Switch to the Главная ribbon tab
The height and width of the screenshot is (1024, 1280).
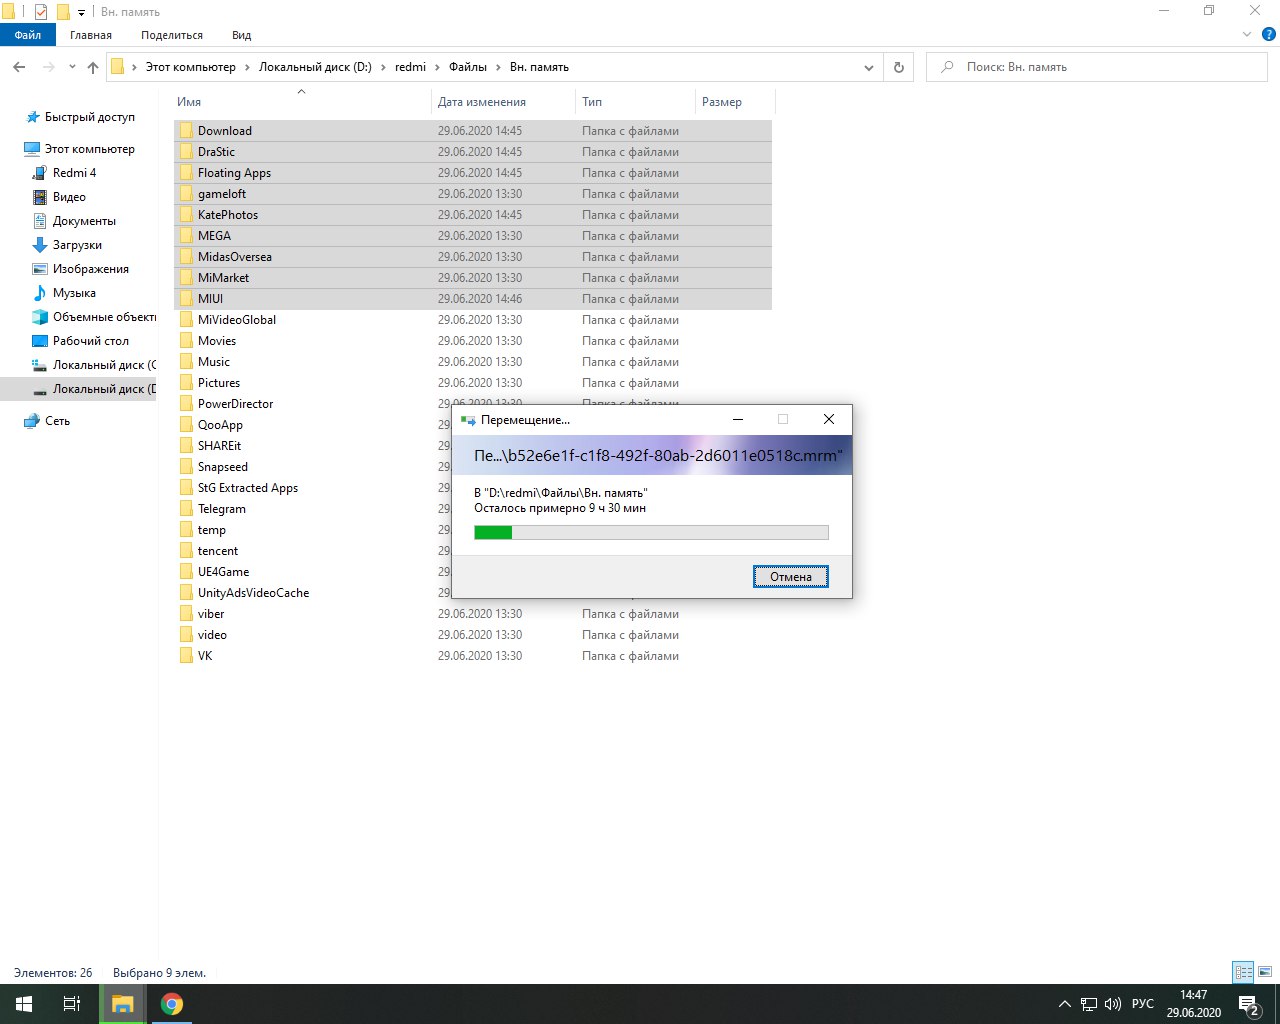(91, 35)
